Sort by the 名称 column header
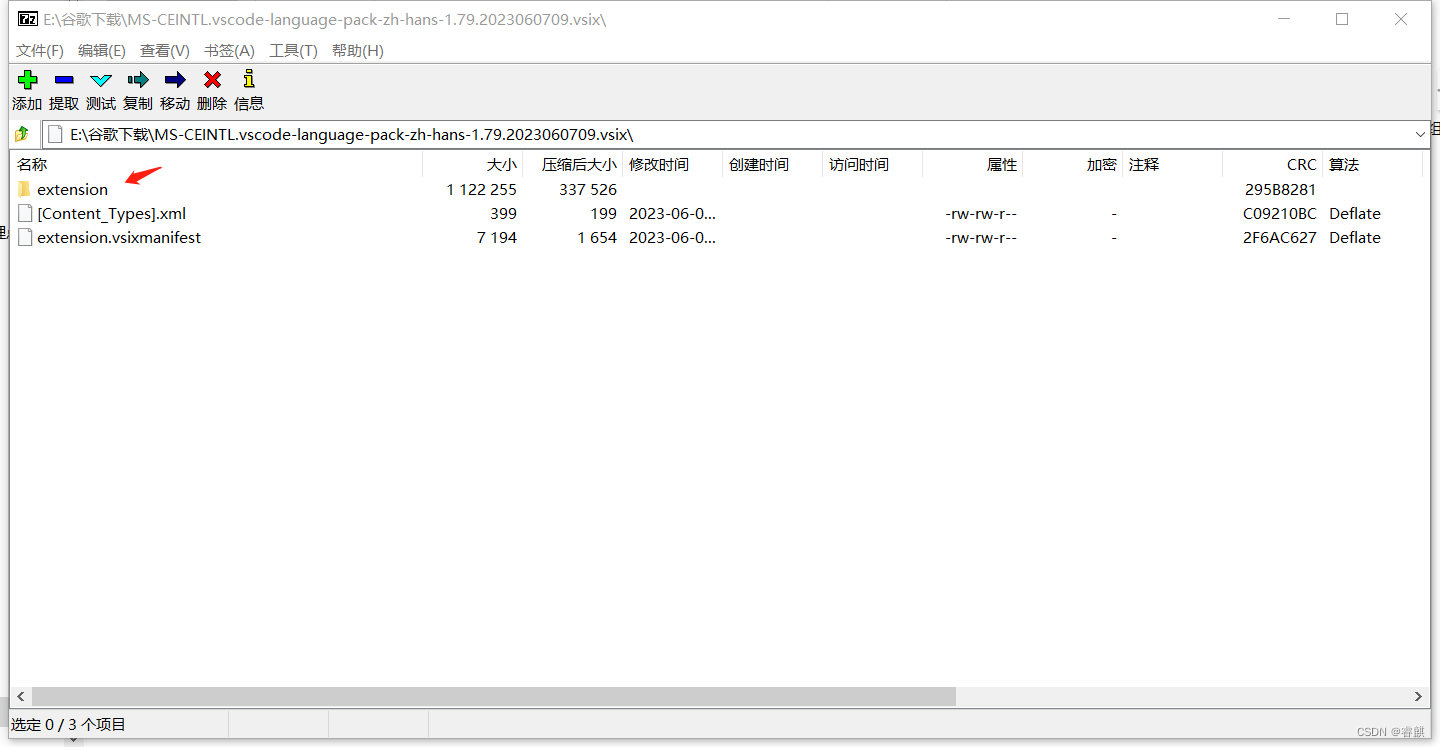Screen dimensions: 1440x747 (216, 165)
